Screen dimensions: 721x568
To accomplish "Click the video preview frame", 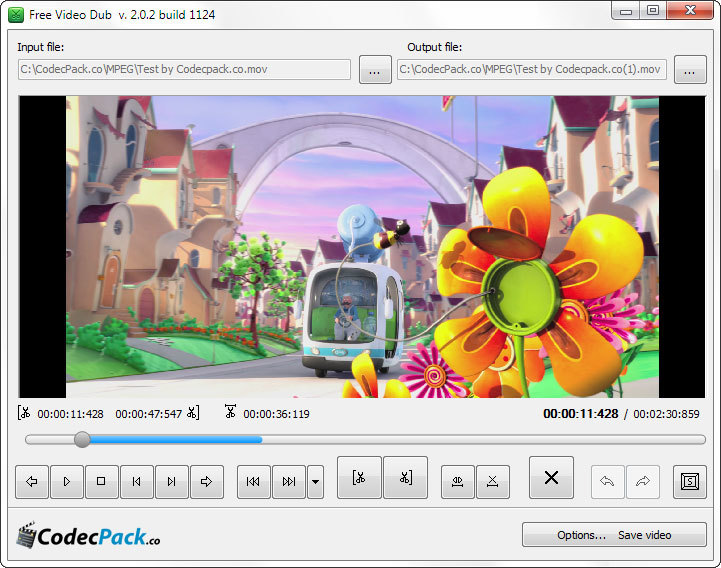I will (x=362, y=247).
